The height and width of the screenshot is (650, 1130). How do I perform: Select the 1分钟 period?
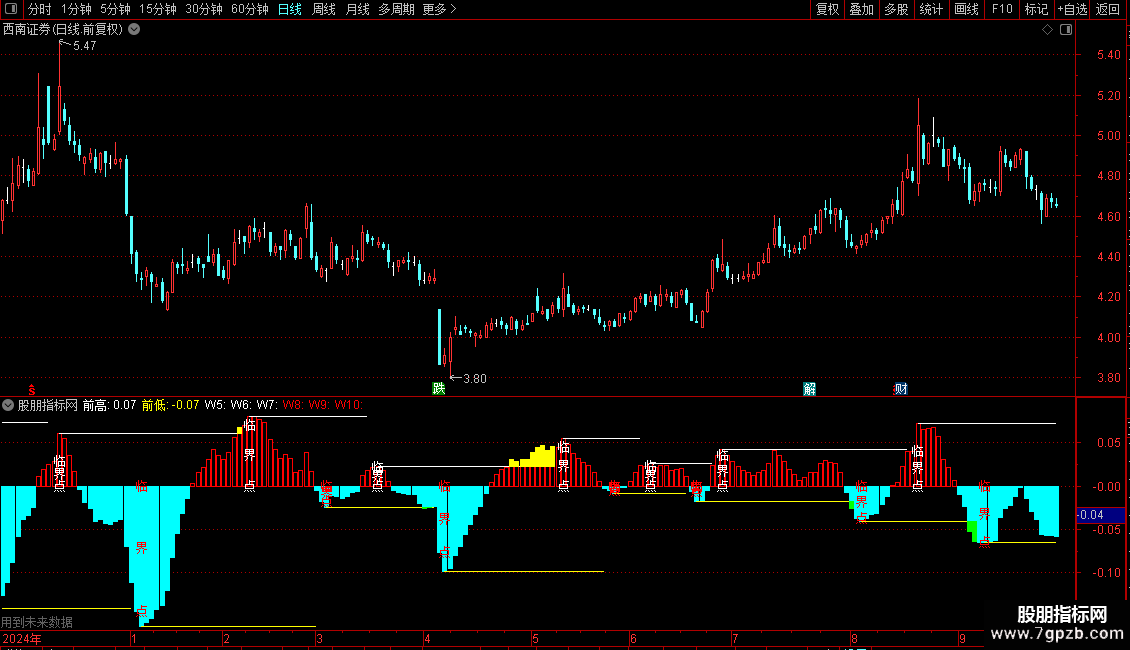[x=76, y=9]
